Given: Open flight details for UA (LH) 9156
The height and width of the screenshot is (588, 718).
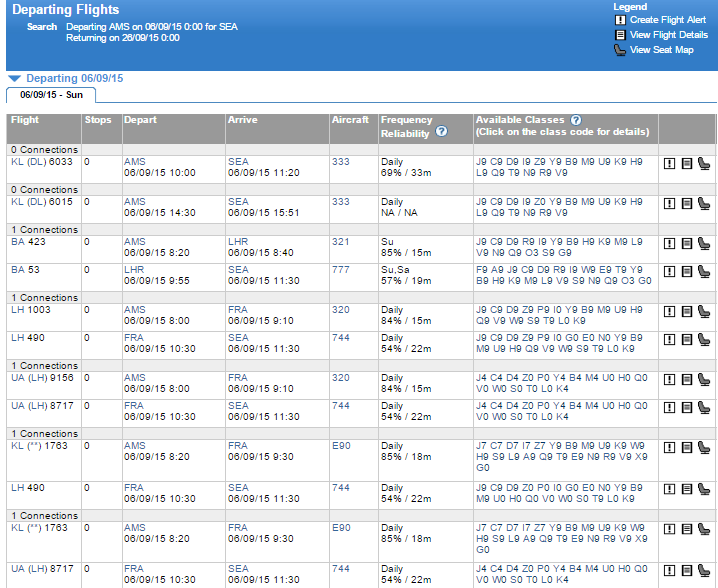Looking at the screenshot, I should (686, 380).
